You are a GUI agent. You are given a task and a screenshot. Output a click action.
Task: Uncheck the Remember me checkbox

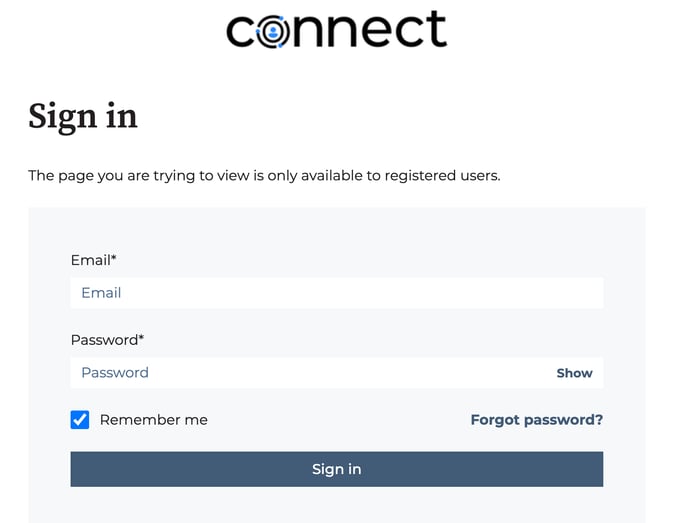pyautogui.click(x=80, y=420)
